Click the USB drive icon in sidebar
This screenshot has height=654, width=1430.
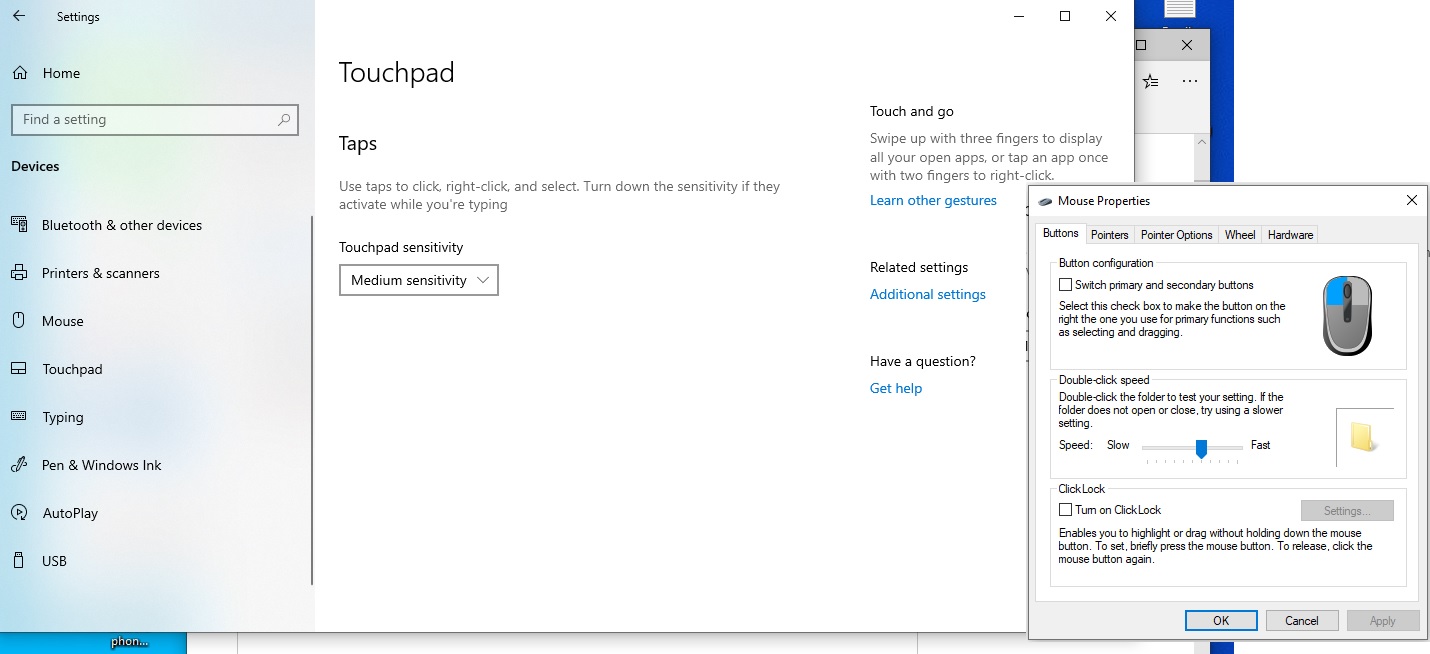click(x=19, y=561)
